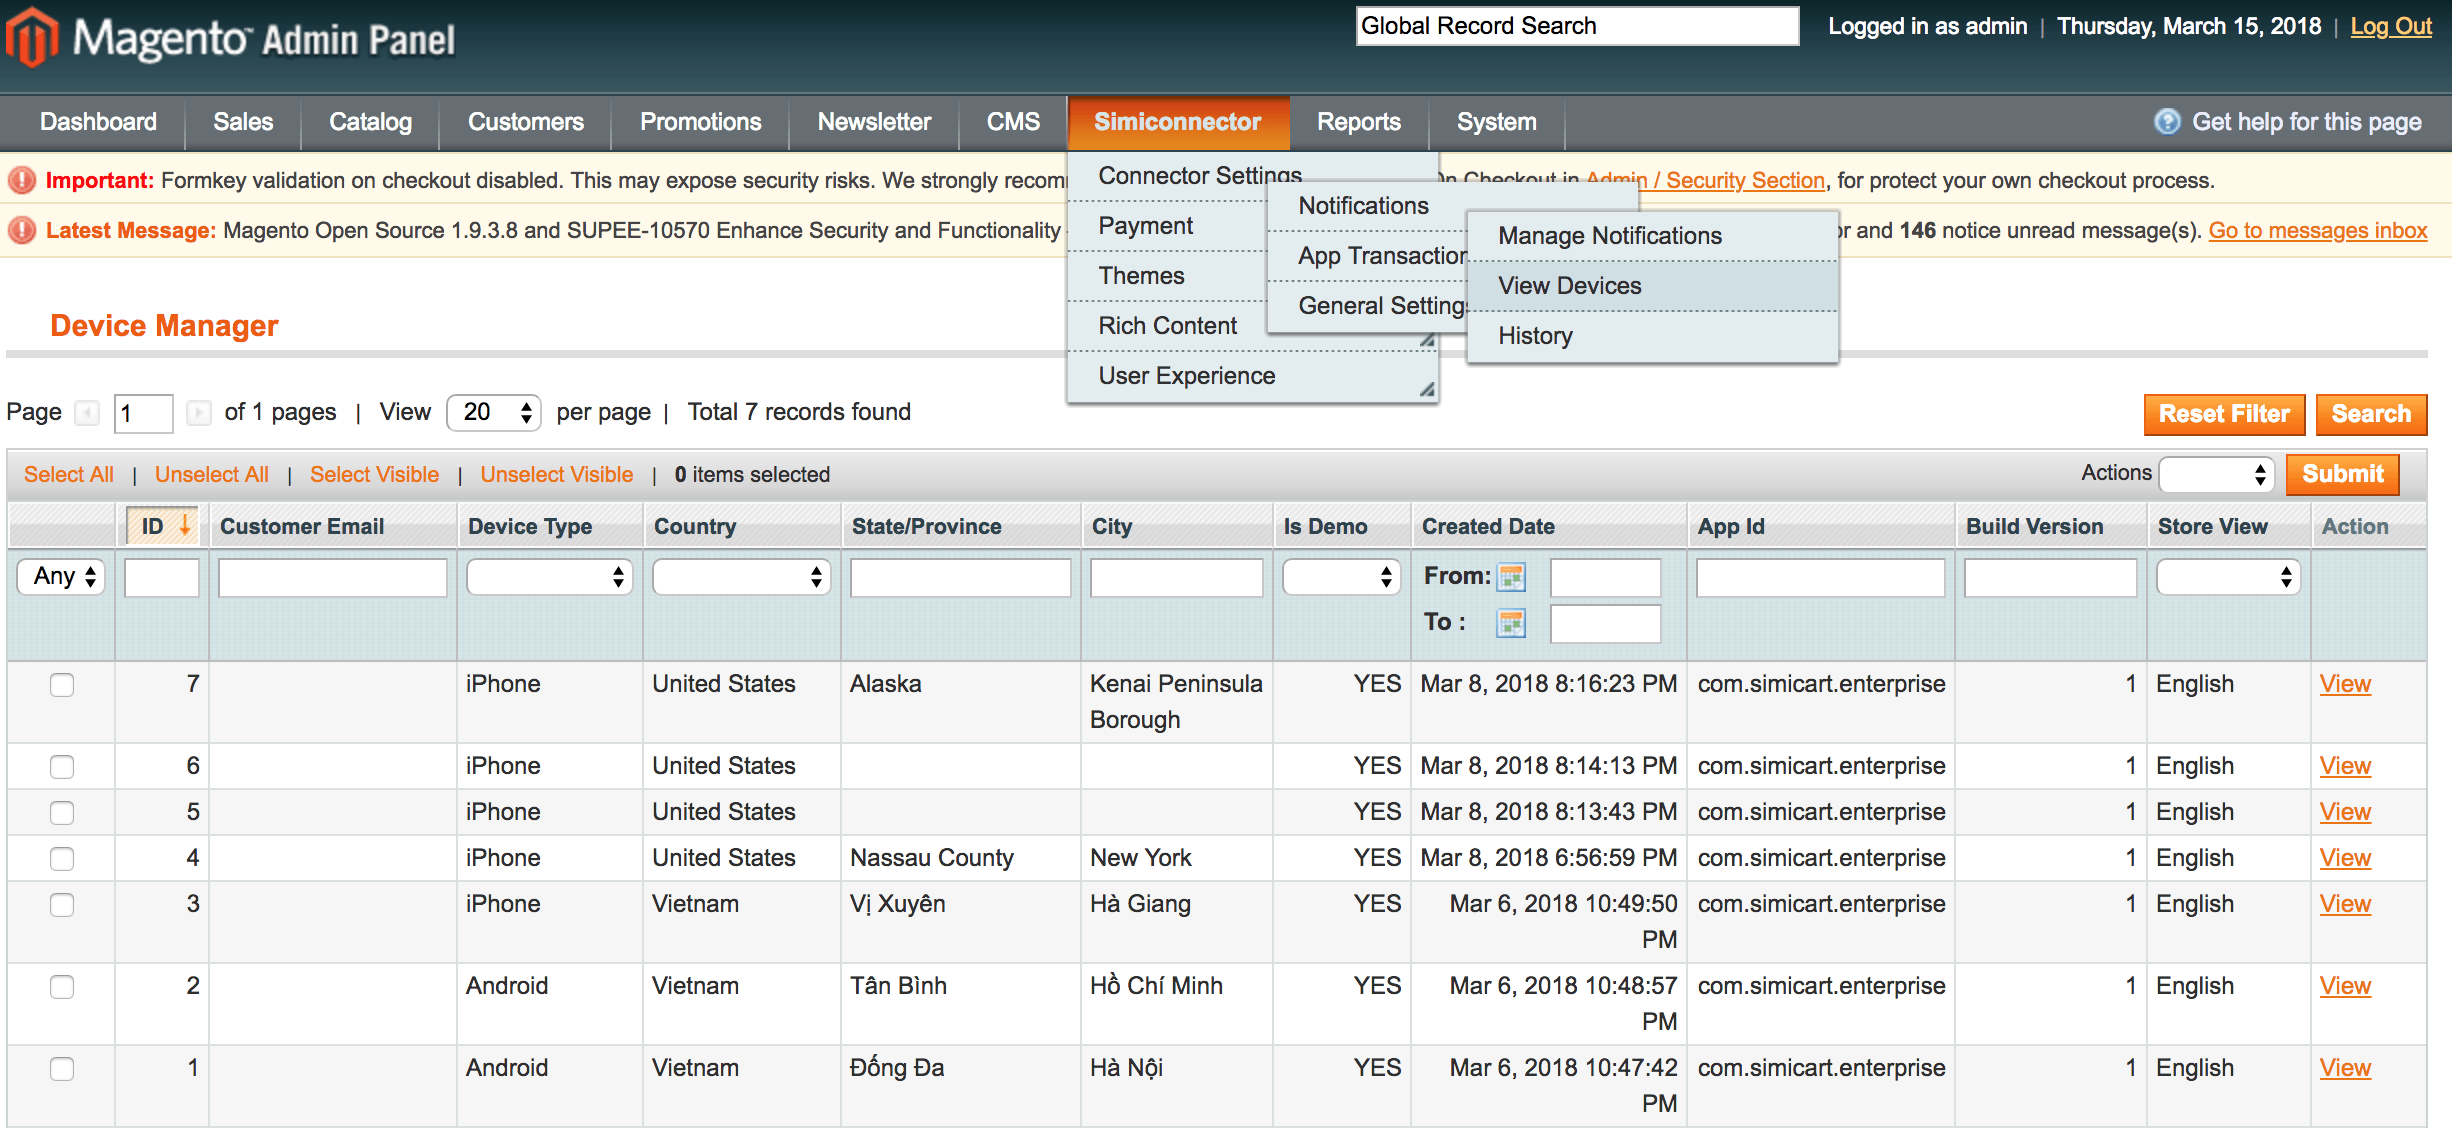
Task: Select View Devices in the submenu
Action: point(1652,286)
